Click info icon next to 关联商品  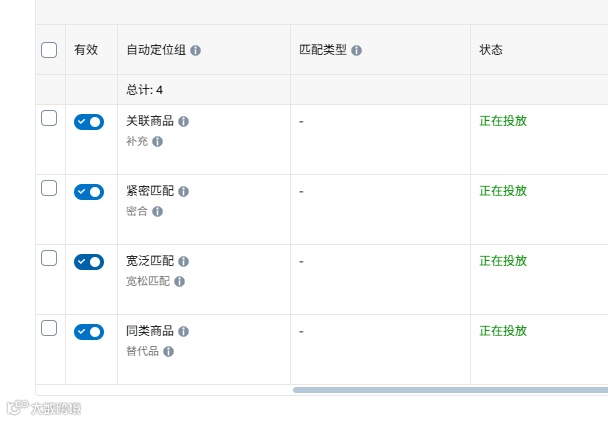(x=184, y=121)
